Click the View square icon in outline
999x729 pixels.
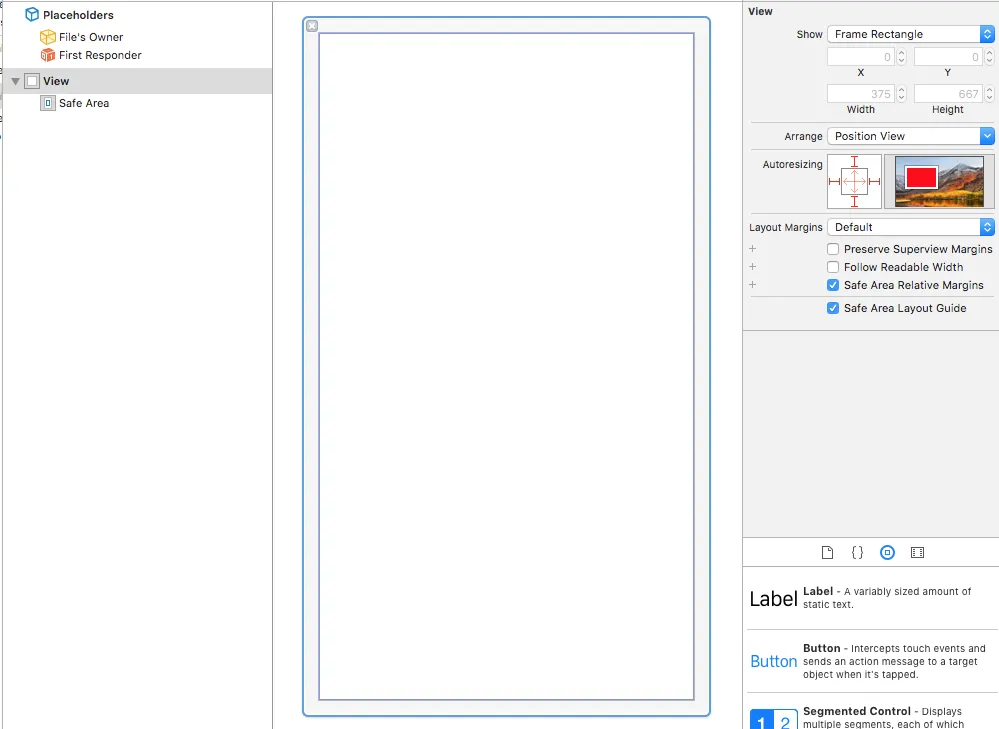pos(32,81)
